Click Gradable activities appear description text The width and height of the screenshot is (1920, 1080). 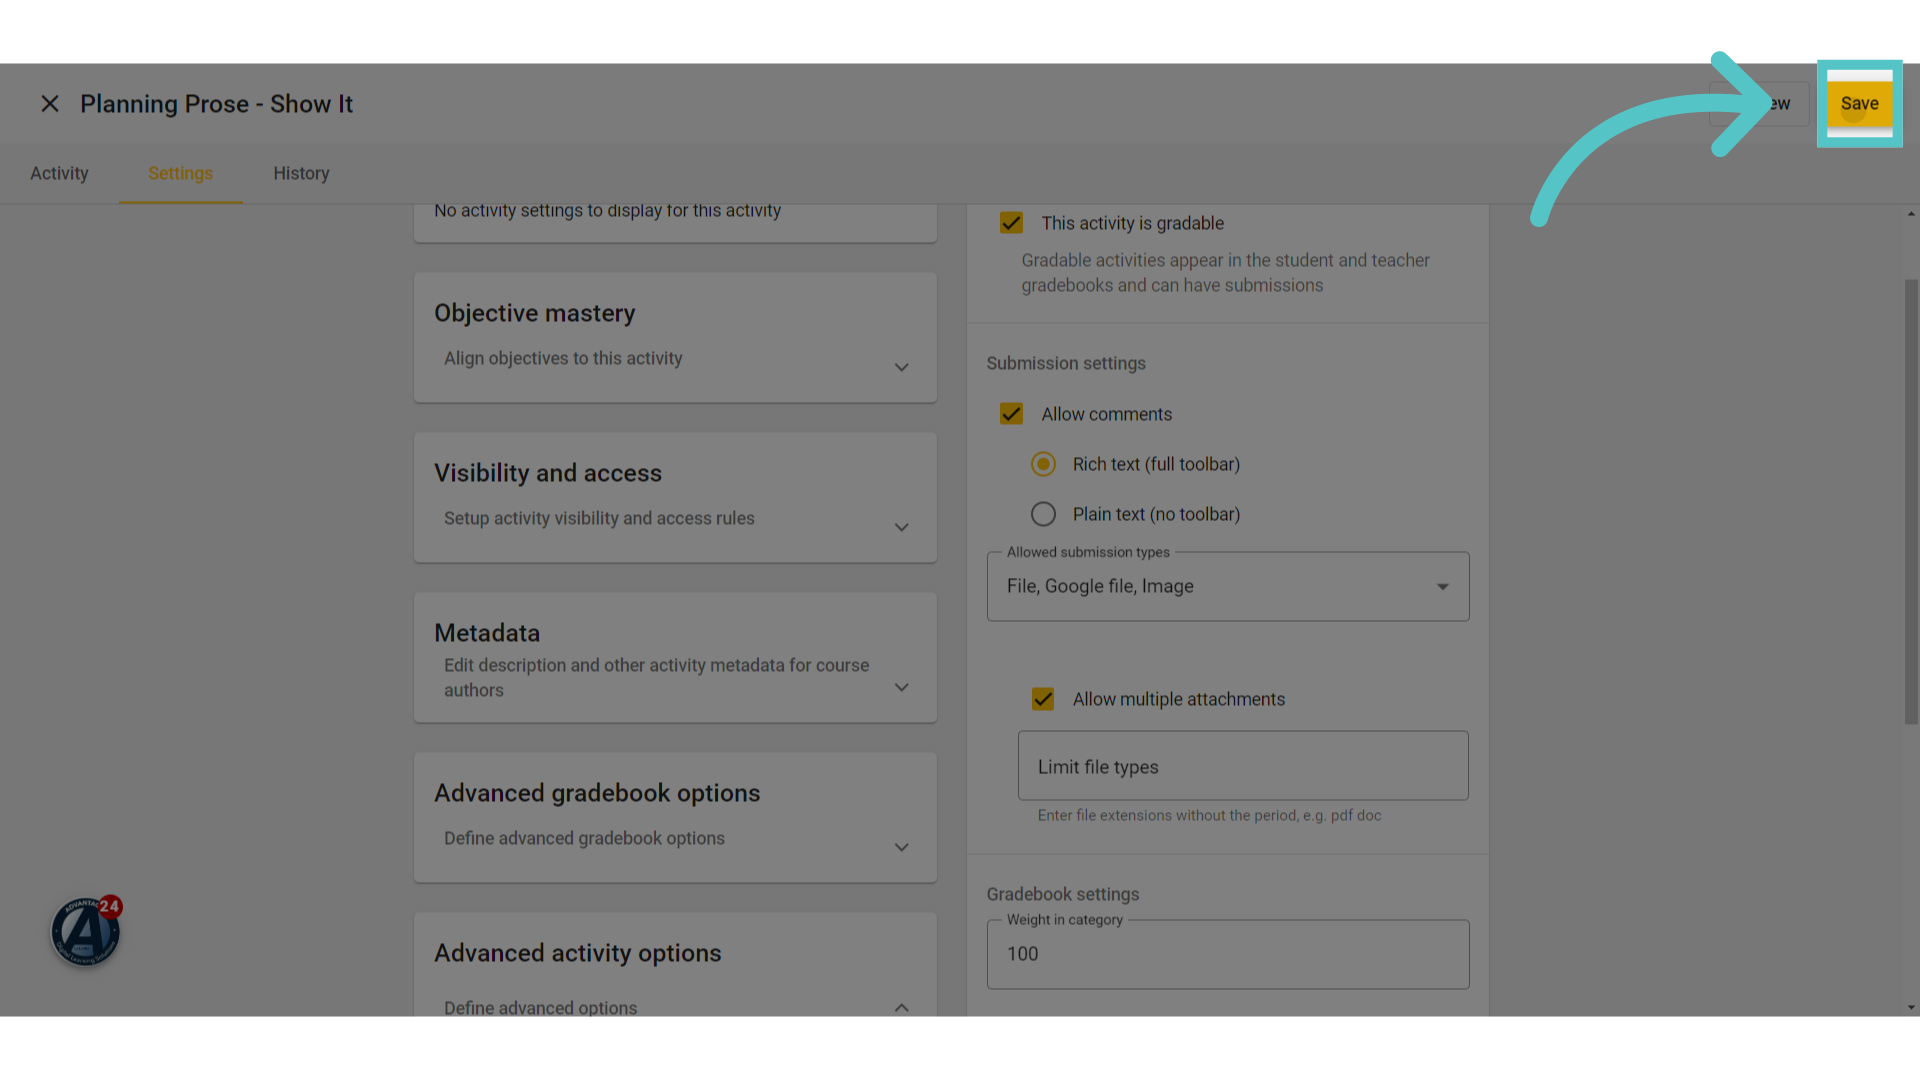(x=1225, y=273)
